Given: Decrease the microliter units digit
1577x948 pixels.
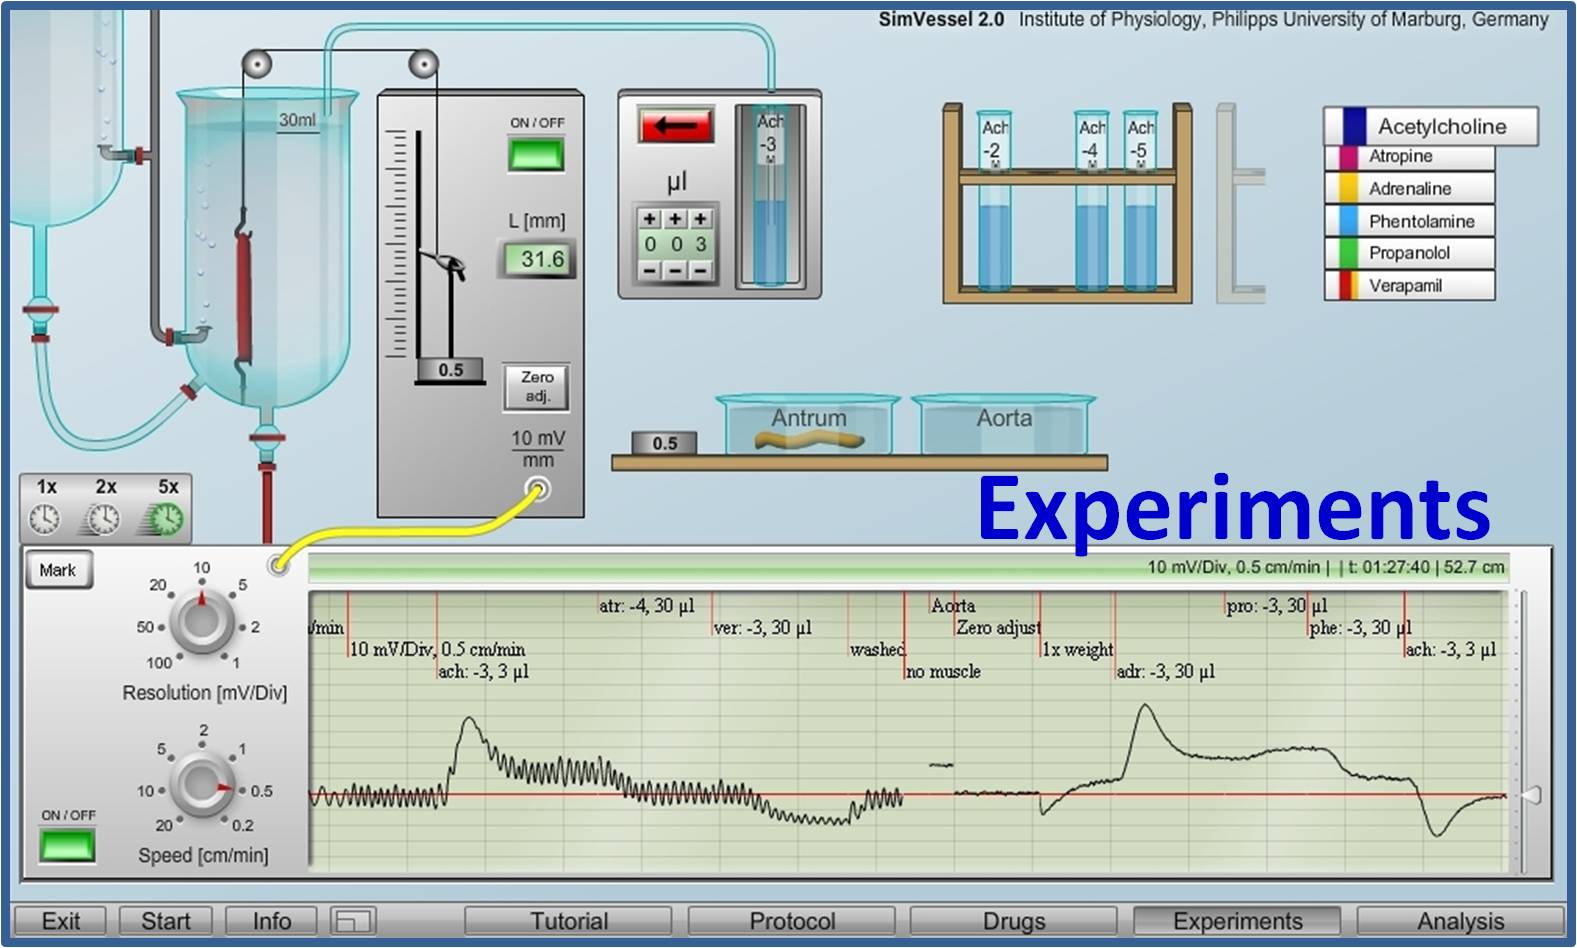Looking at the screenshot, I should (700, 270).
